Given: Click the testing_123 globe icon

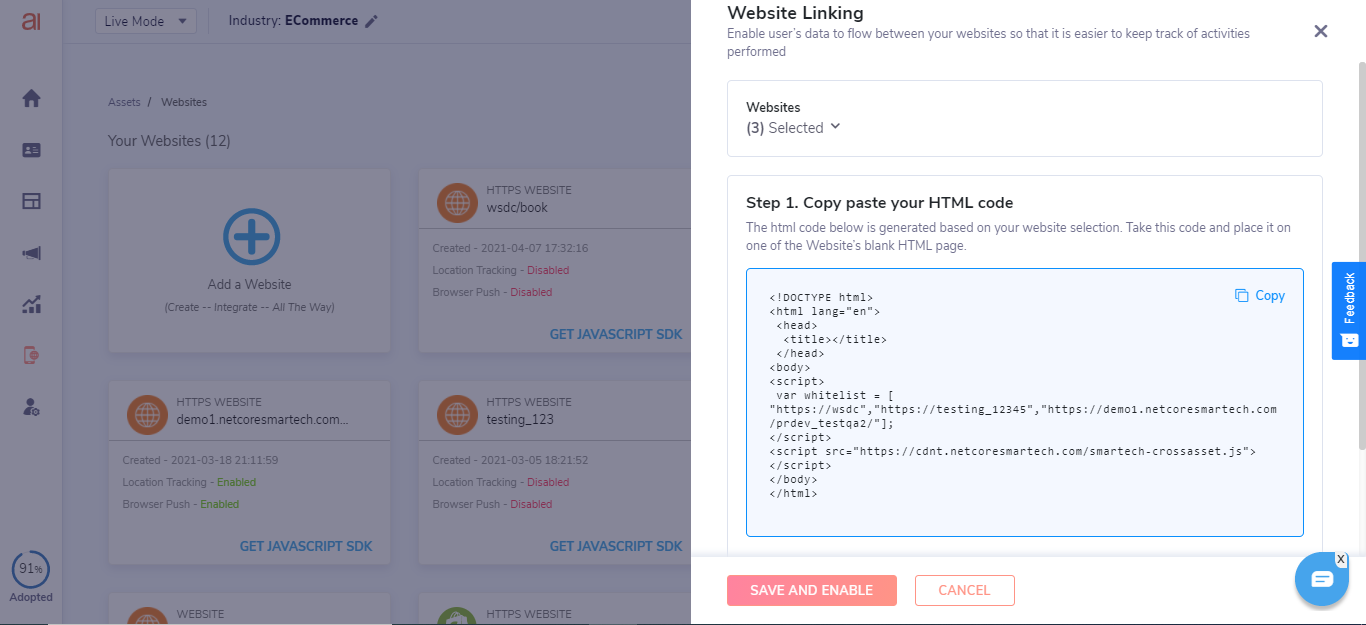Looking at the screenshot, I should pyautogui.click(x=457, y=414).
